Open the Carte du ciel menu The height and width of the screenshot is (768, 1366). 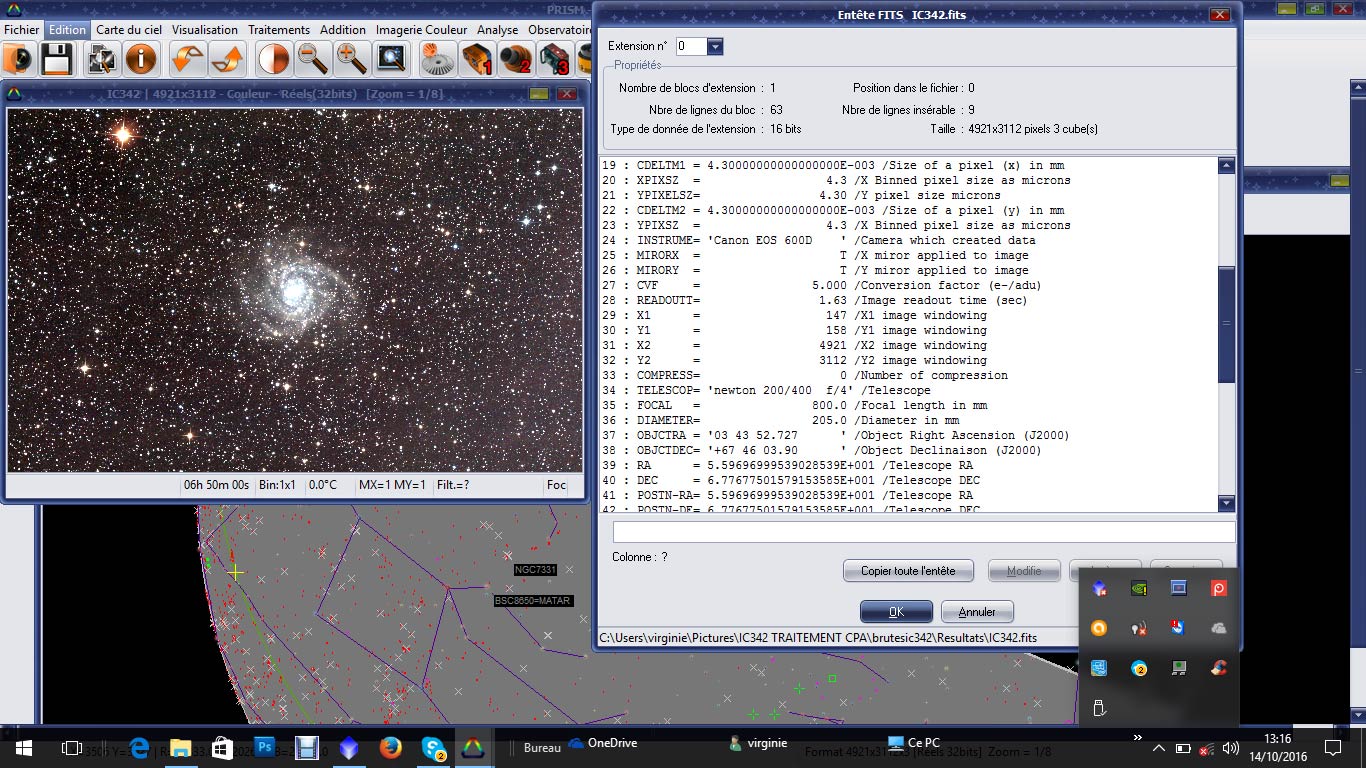click(x=130, y=30)
